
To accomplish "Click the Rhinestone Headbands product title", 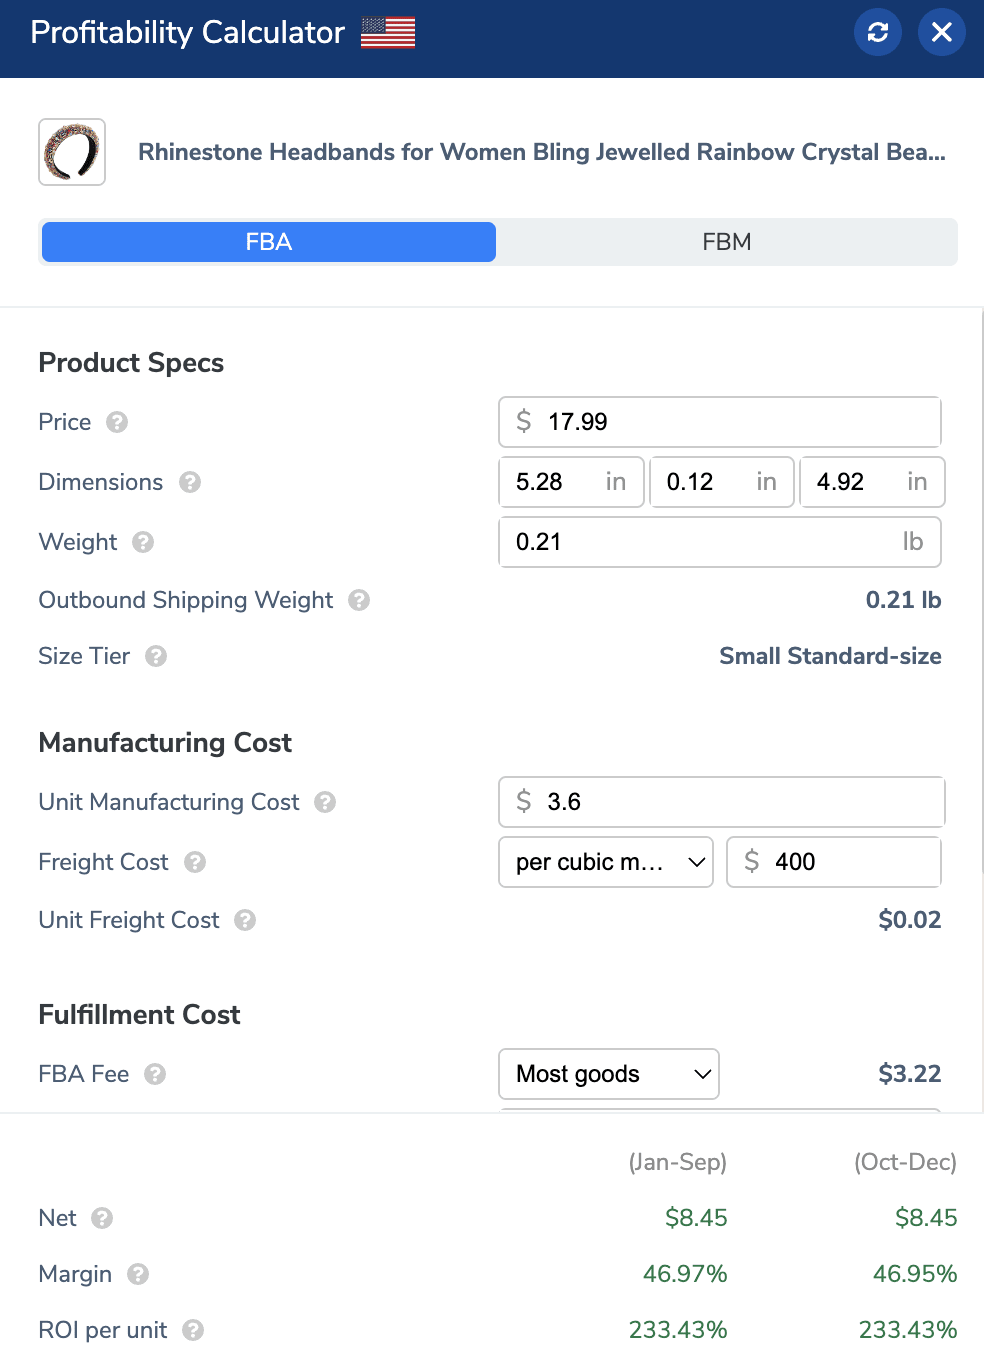I will [542, 152].
